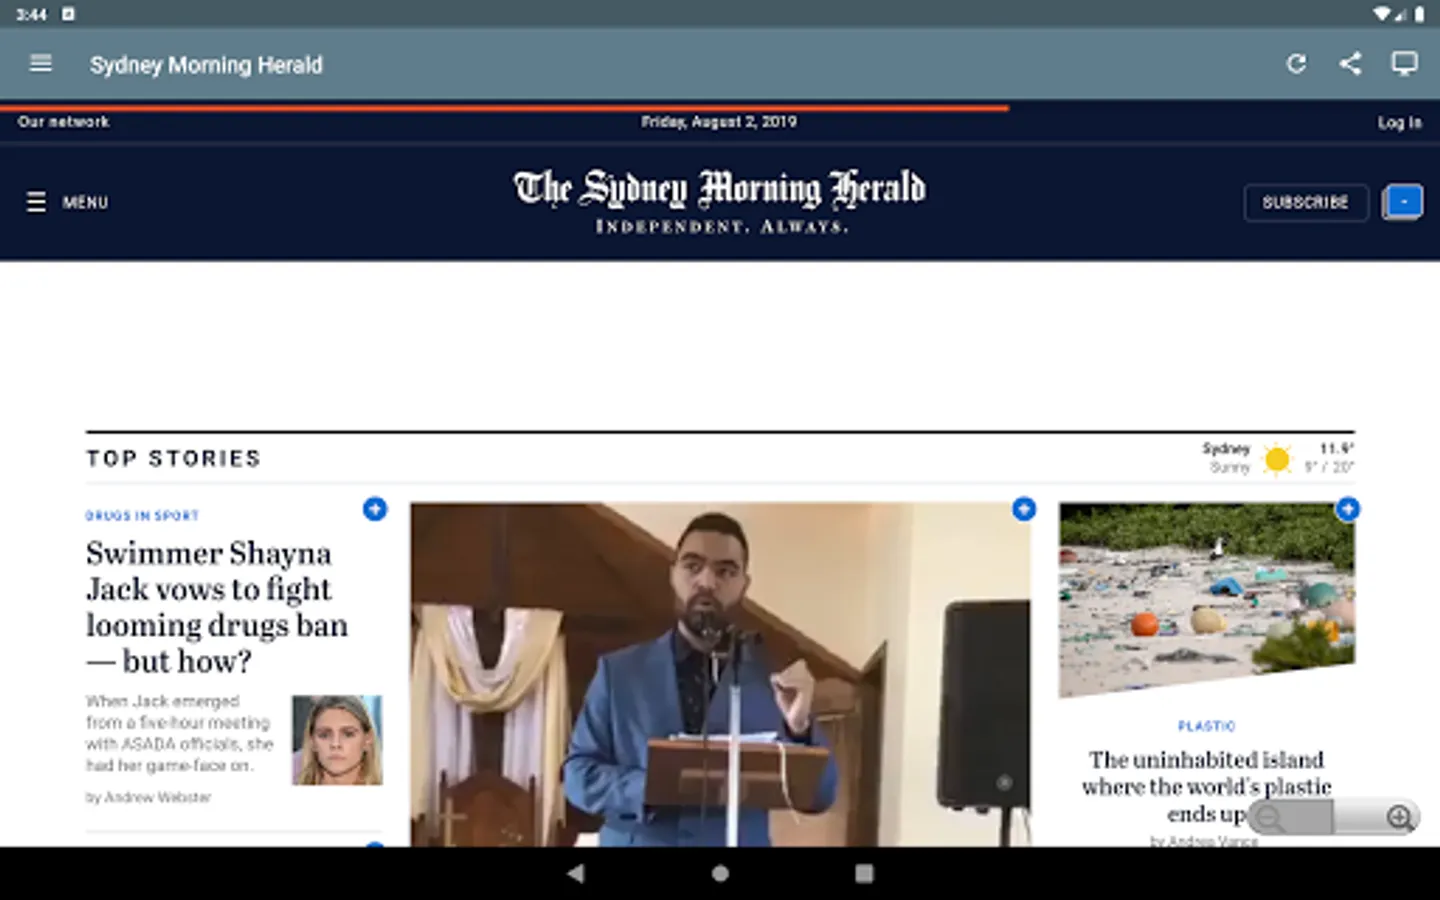The width and height of the screenshot is (1440, 900).
Task: Tap the share icon in app bar
Action: 1350,64
